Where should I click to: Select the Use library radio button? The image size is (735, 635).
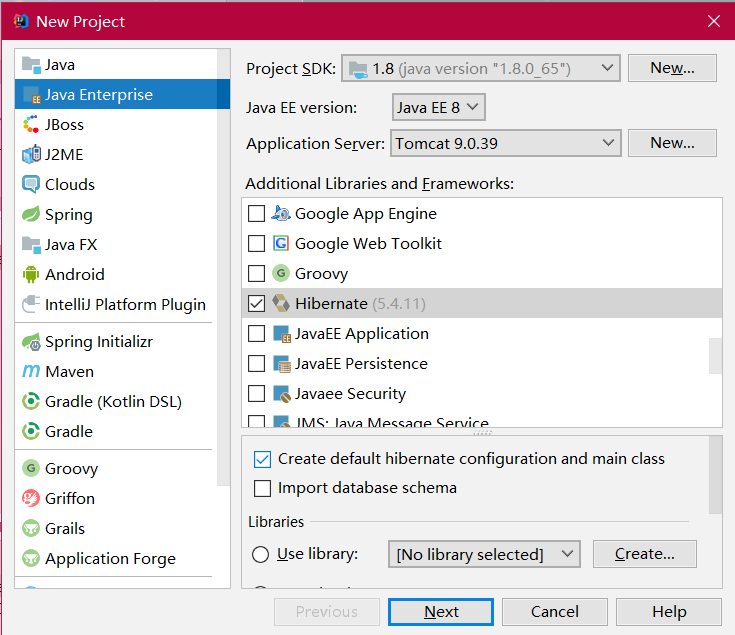click(261, 554)
